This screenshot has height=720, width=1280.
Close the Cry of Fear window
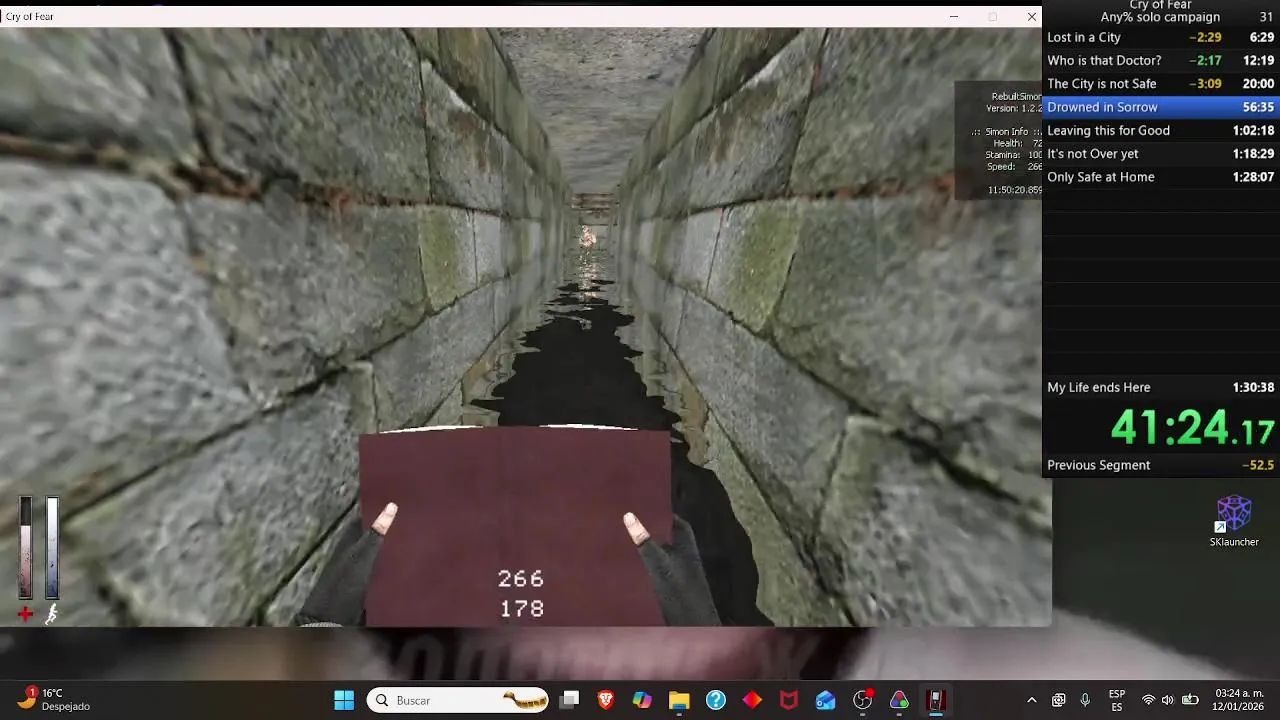click(1031, 16)
